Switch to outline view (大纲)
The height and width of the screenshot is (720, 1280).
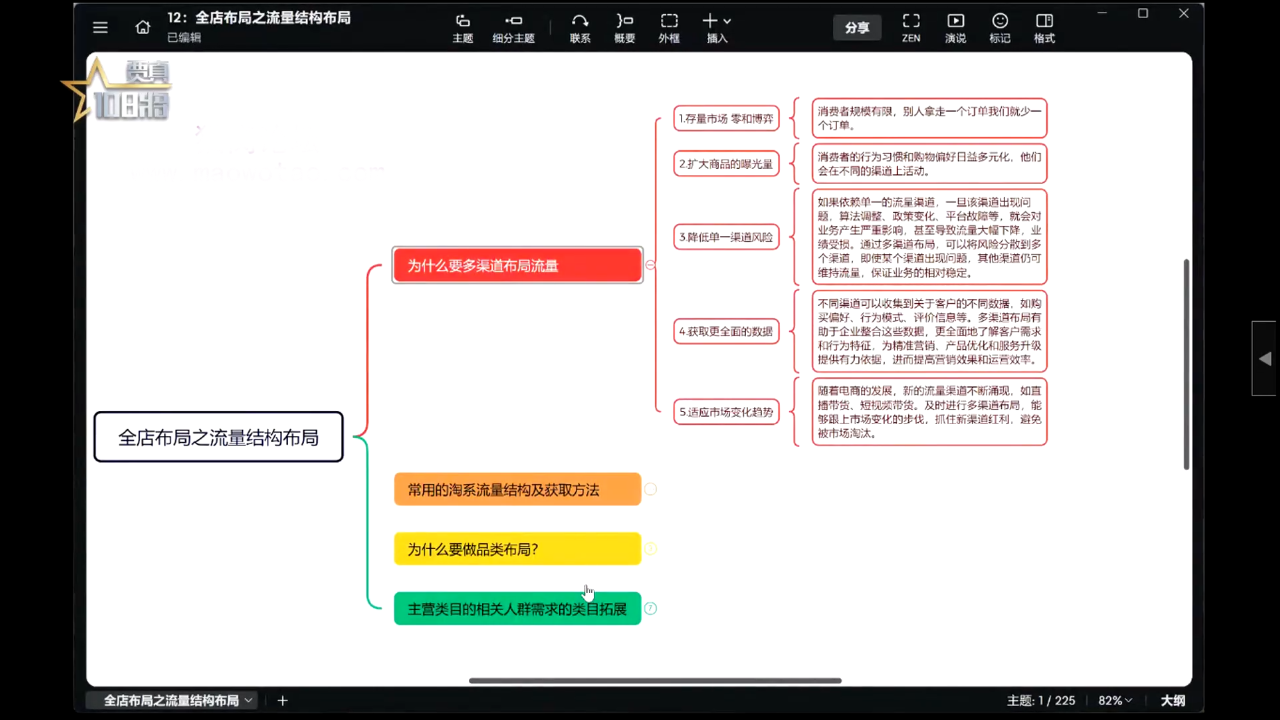[x=1172, y=701]
